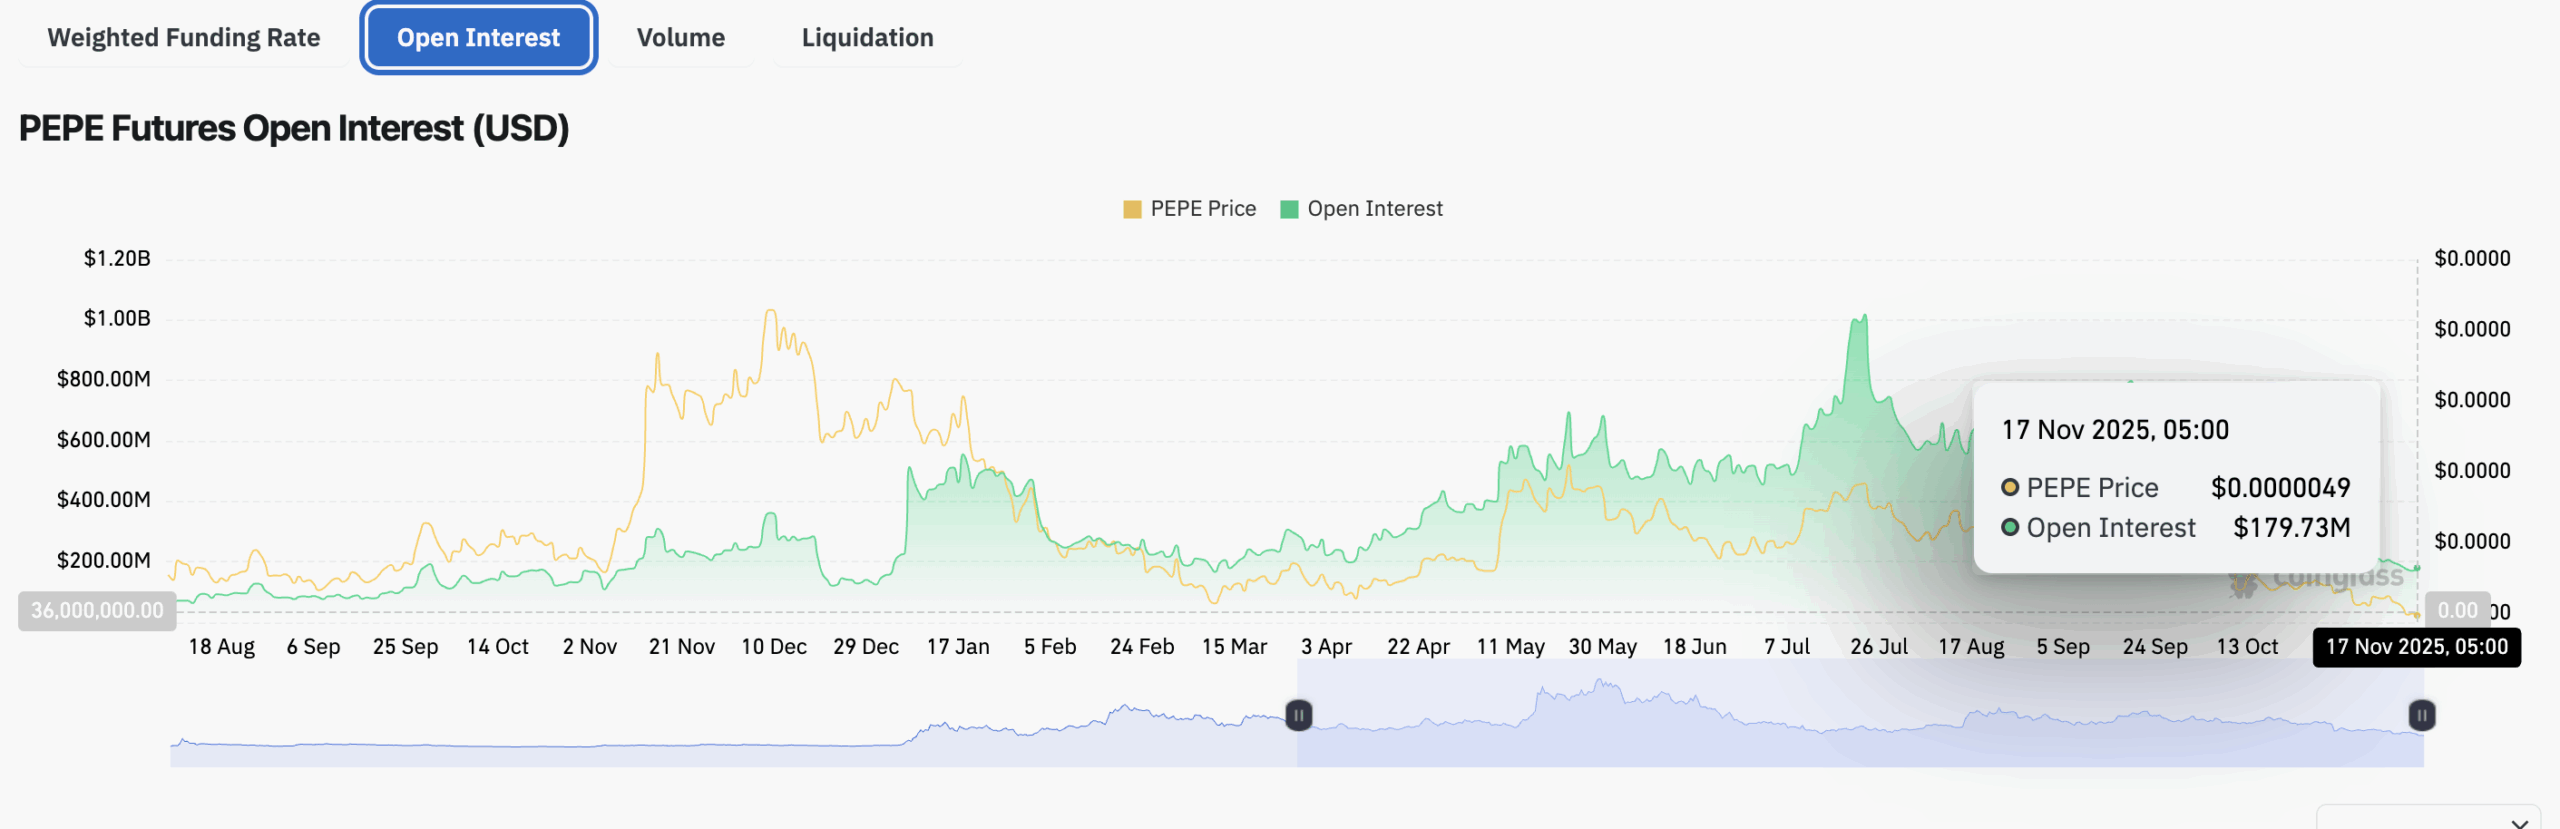Click the Open Interest peak near 26 Jul

point(1861,319)
